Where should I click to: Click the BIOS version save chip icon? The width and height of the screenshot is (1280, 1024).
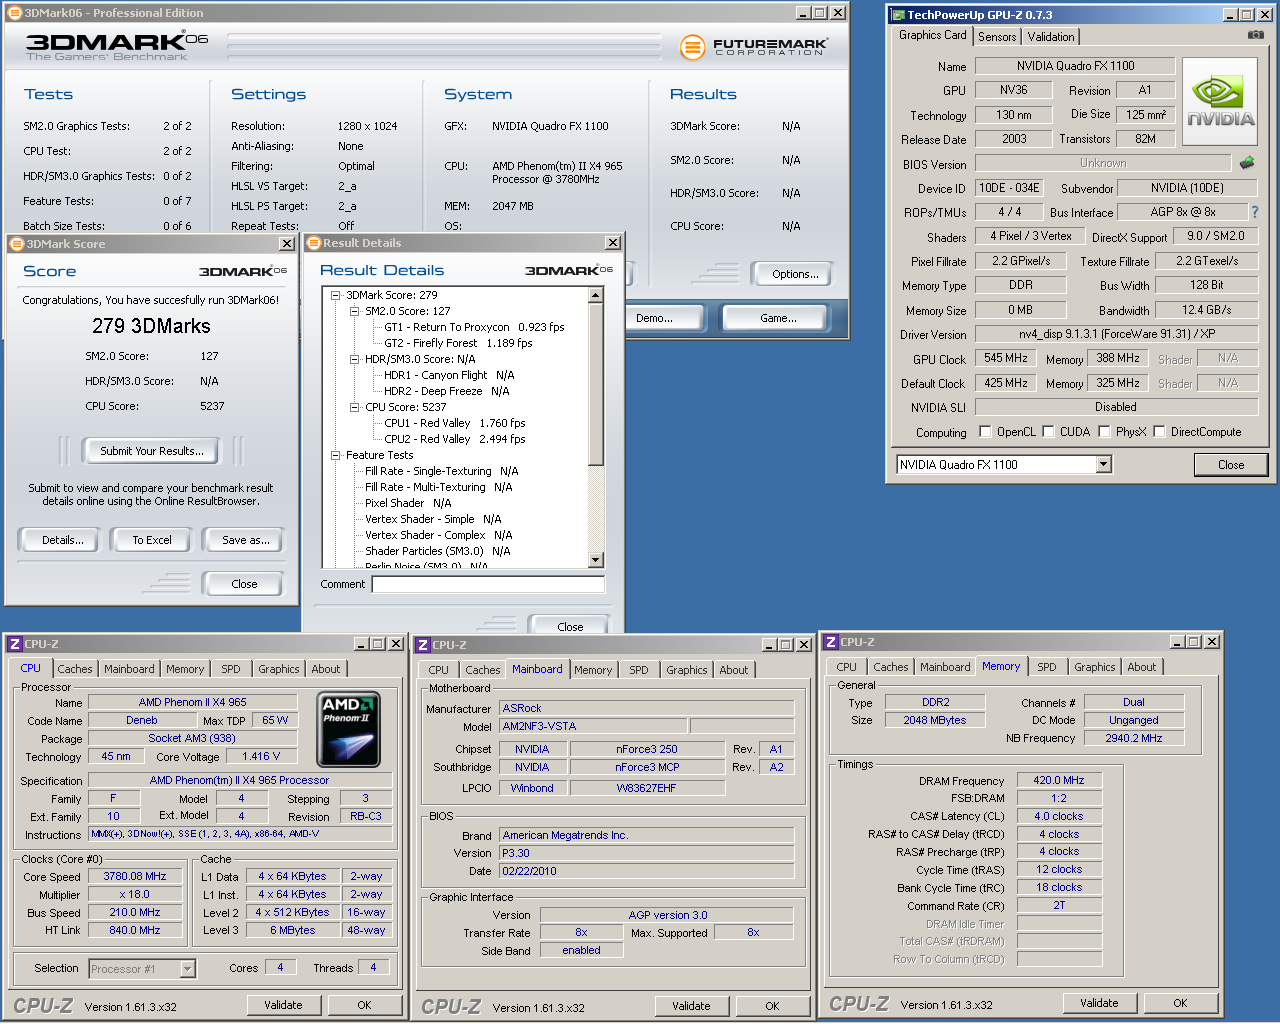tap(1247, 162)
